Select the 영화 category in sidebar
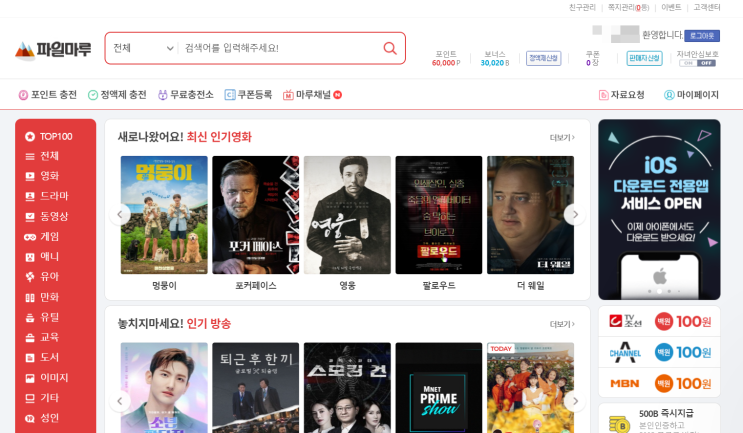 pos(49,176)
